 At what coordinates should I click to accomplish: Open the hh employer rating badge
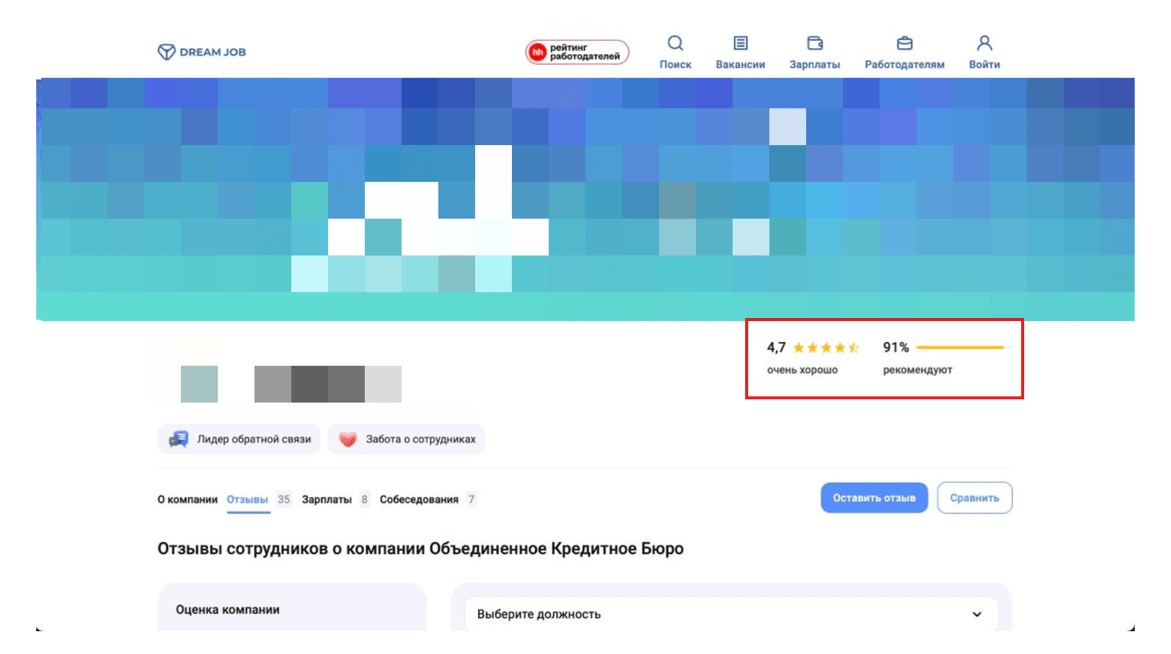coord(577,52)
